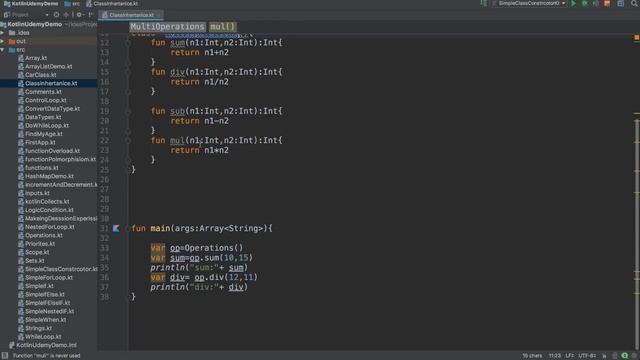This screenshot has width=640, height=360.
Task: Open WhileLoop.kt file
Action: click(43, 337)
